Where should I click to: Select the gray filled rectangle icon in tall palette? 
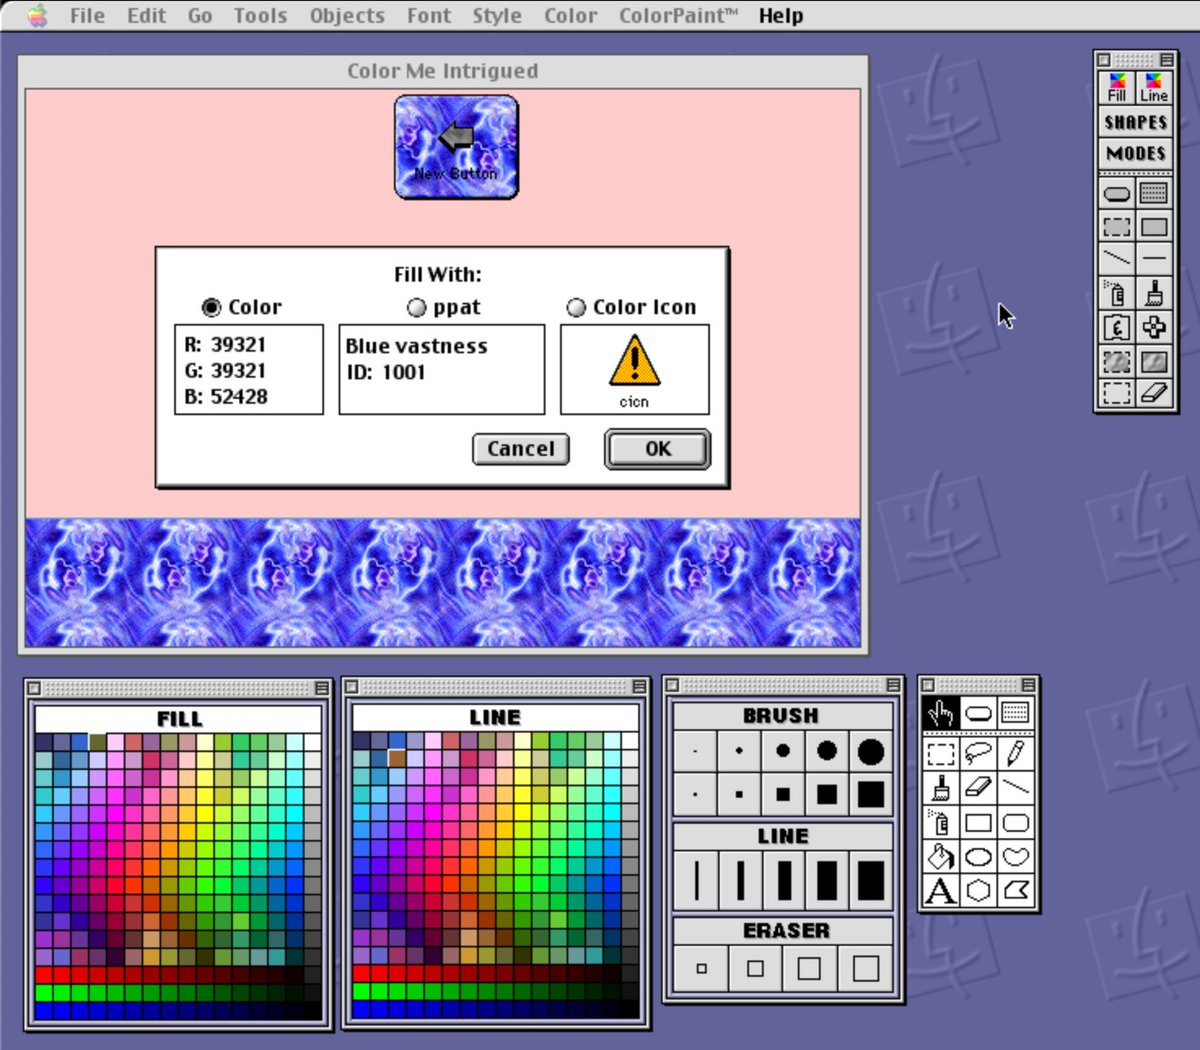click(x=1154, y=226)
